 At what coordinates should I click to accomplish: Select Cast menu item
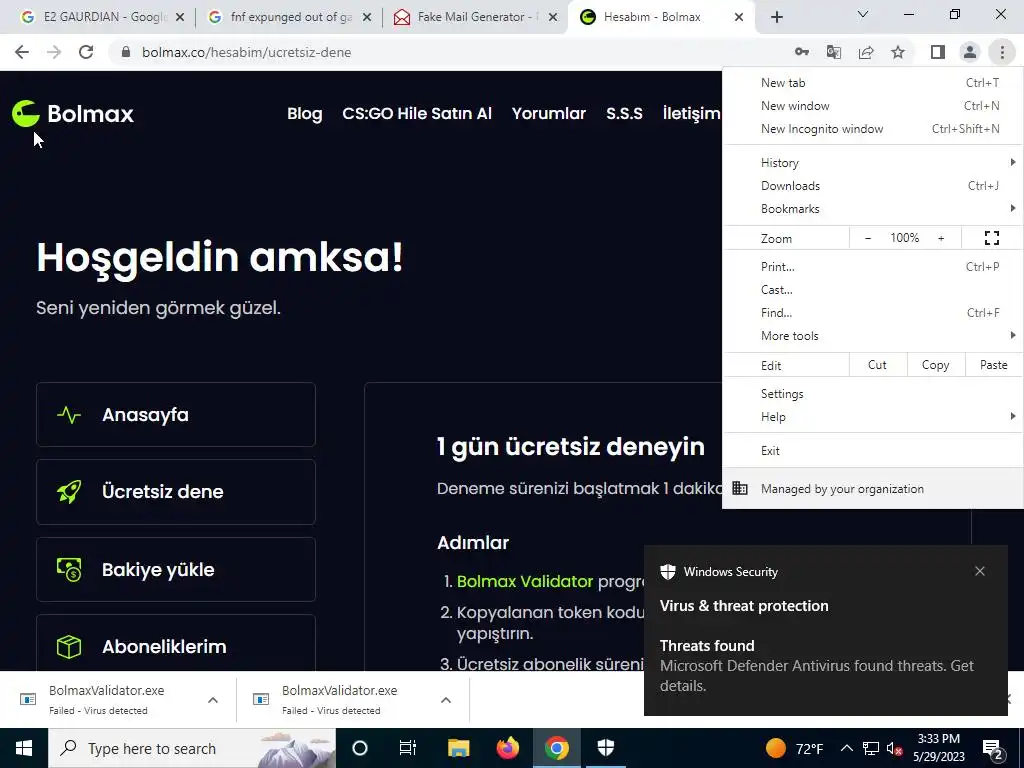pos(872,290)
